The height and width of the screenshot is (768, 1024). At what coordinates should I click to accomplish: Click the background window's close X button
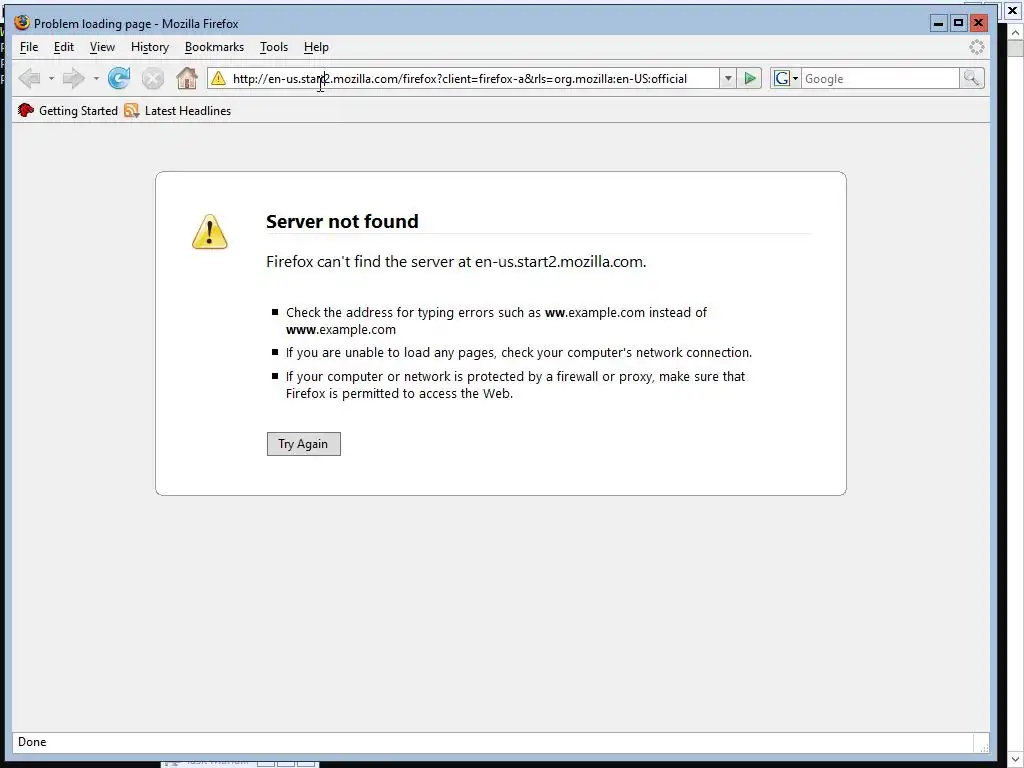[1012, 11]
